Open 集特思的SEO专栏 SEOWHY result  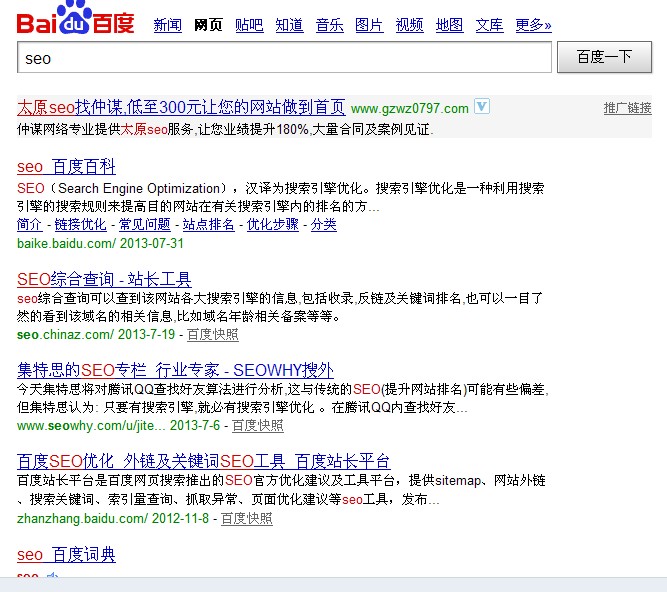pos(175,370)
